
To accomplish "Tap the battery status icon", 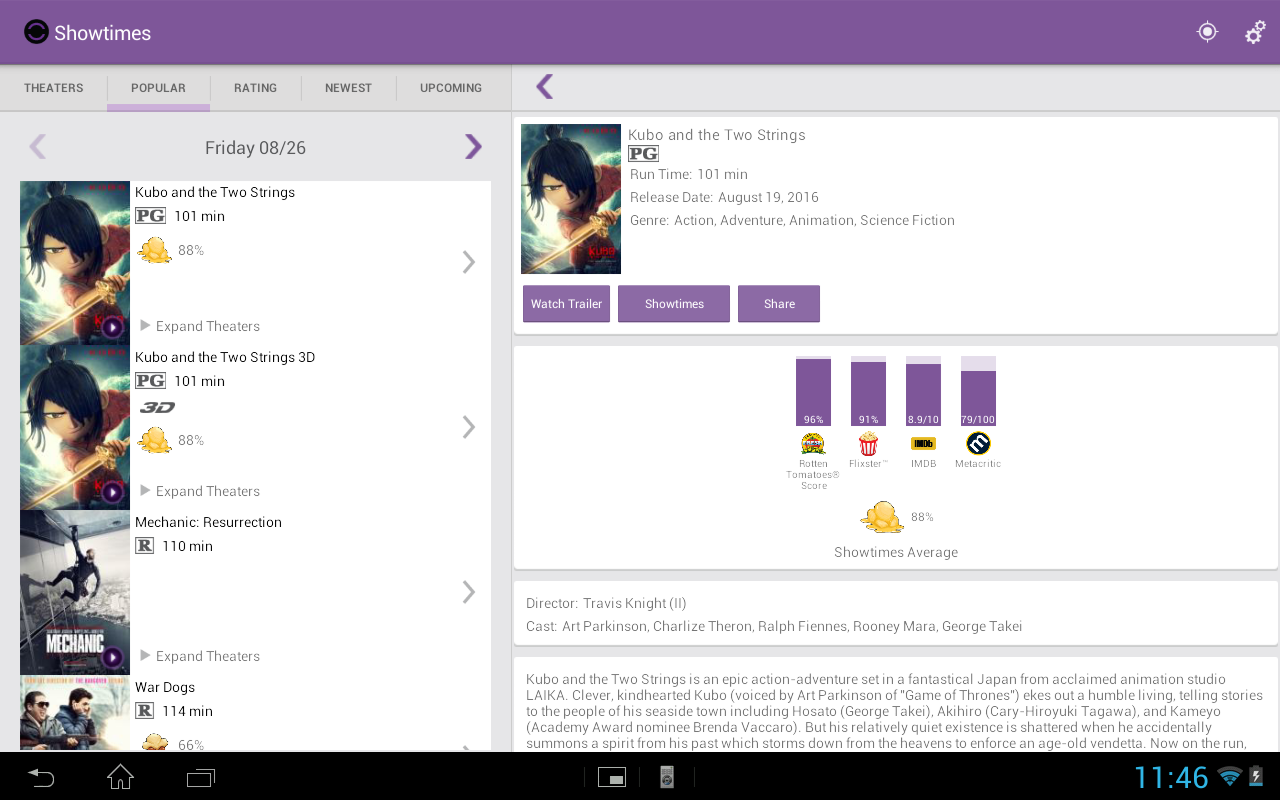I will (1256, 777).
